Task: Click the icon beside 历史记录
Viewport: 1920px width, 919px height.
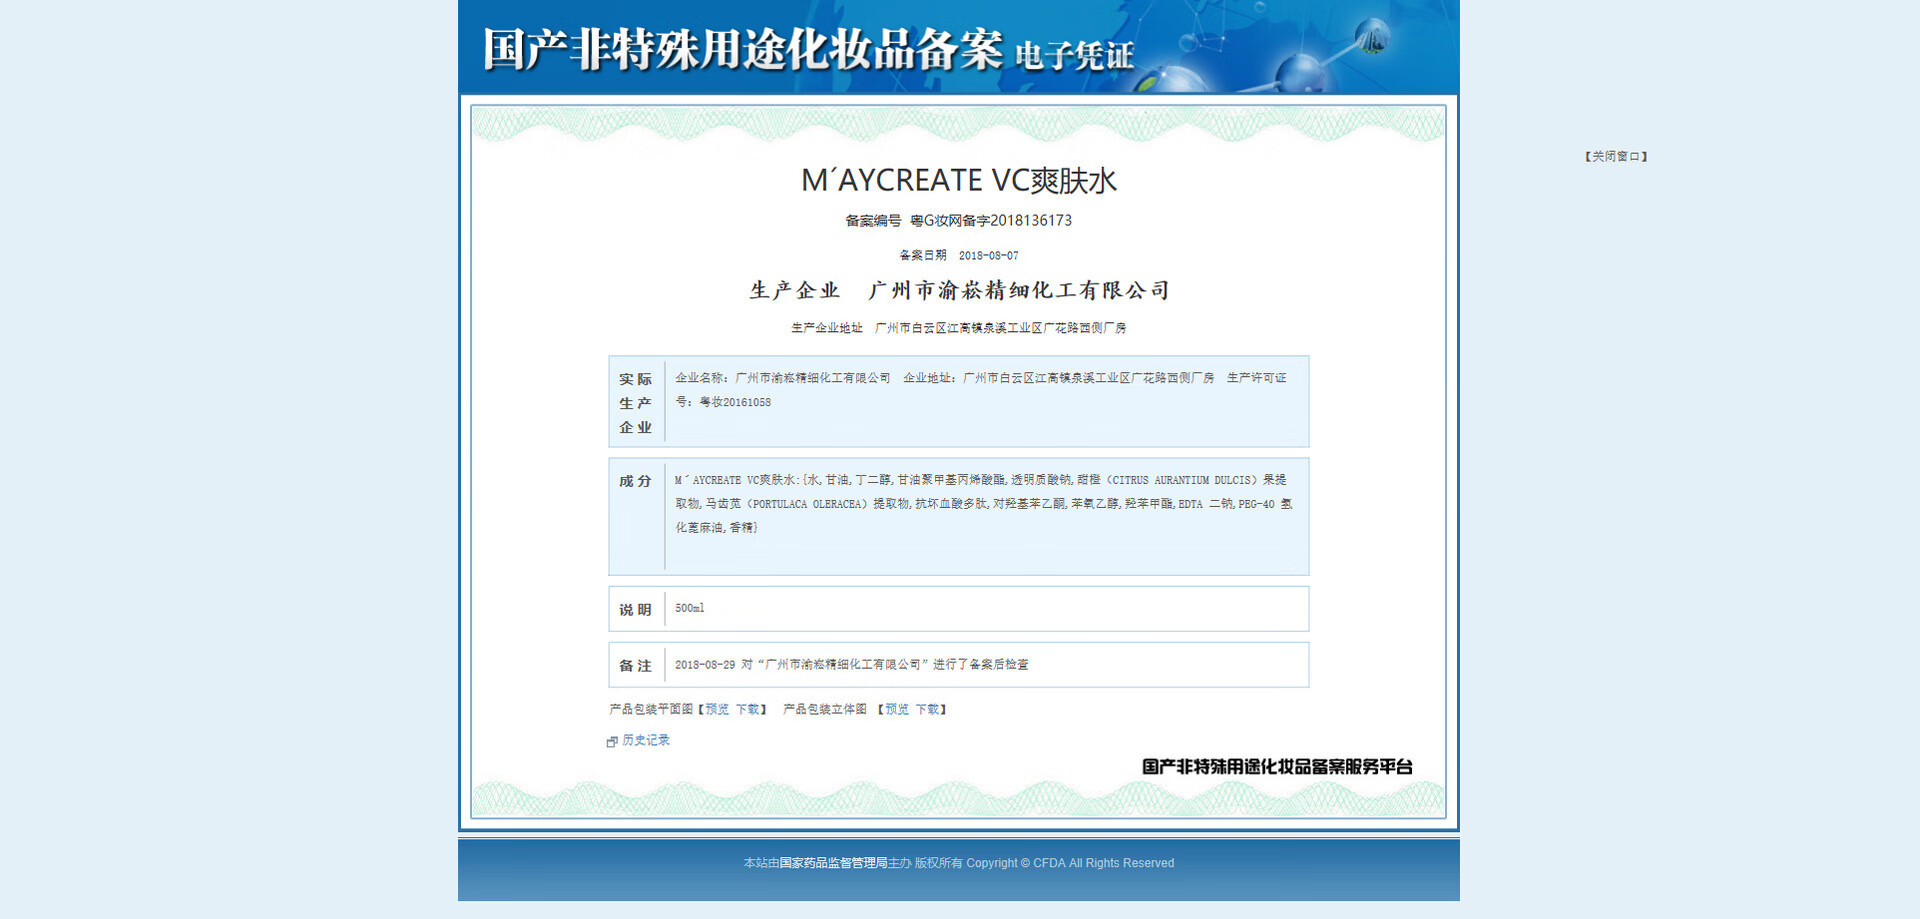Action: [612, 742]
